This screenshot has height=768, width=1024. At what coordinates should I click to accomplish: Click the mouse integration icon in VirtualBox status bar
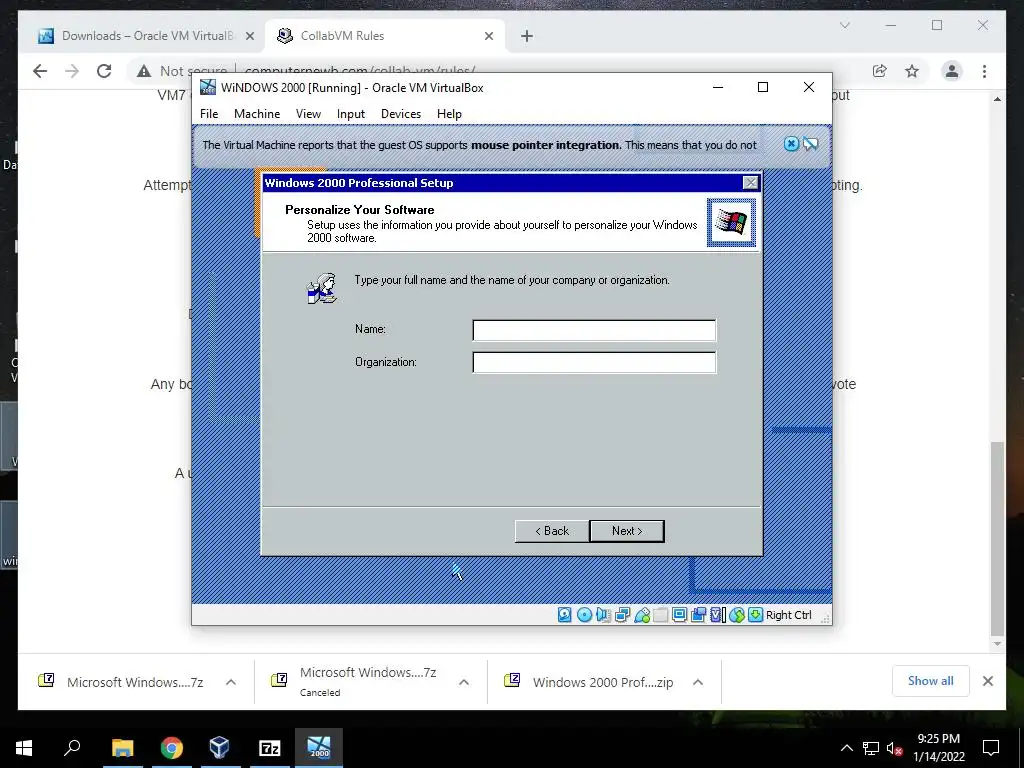tap(737, 615)
